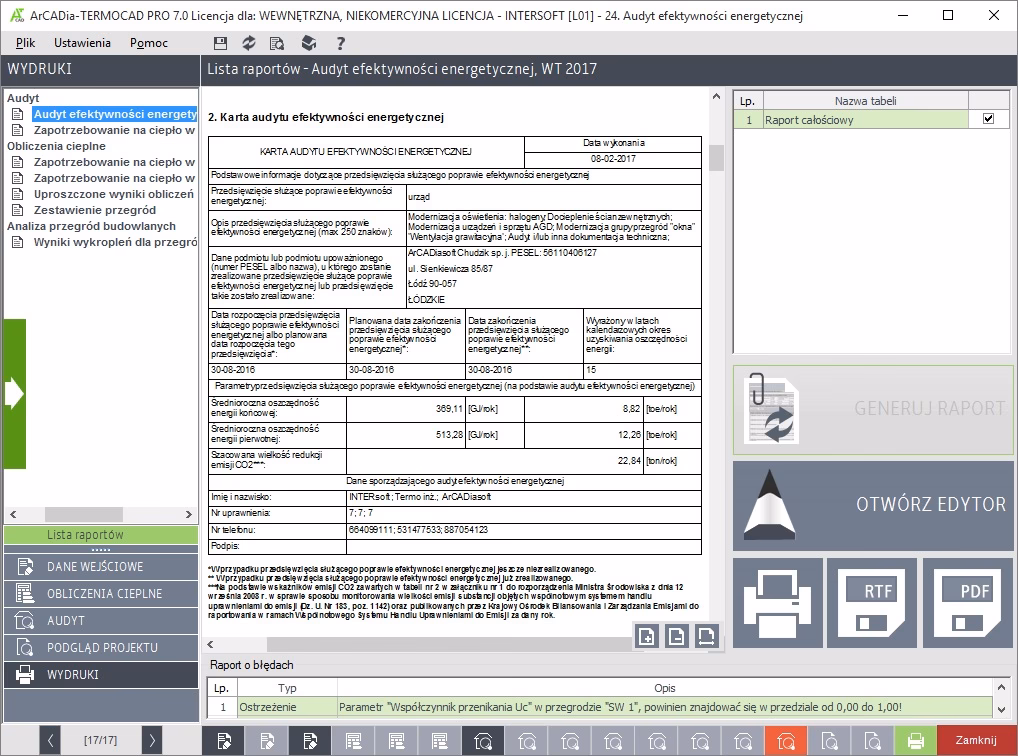Screen dimensions: 1018x756
Task: Export the report to RTF
Action: [x=872, y=602]
